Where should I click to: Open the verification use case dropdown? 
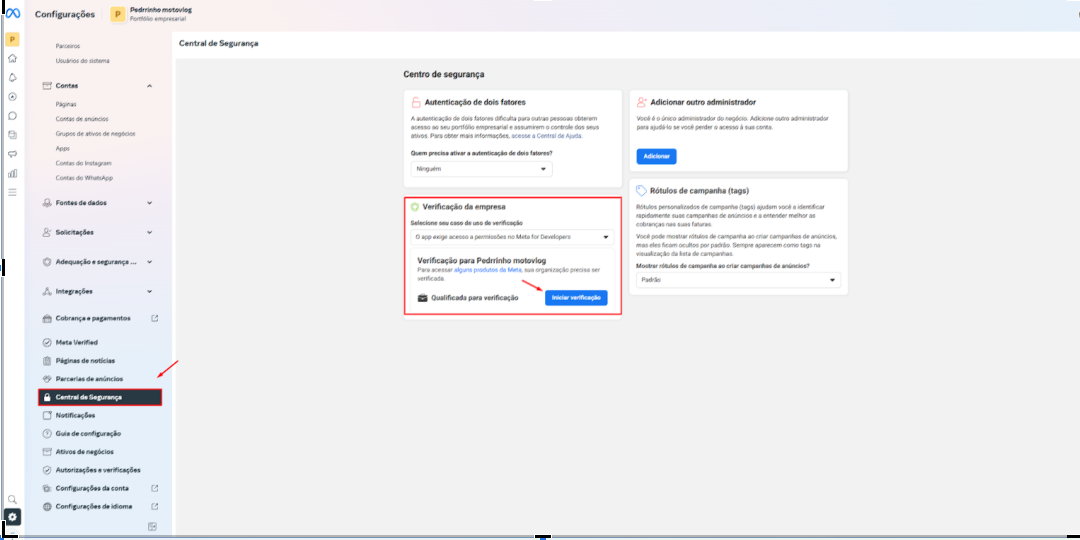coord(512,237)
